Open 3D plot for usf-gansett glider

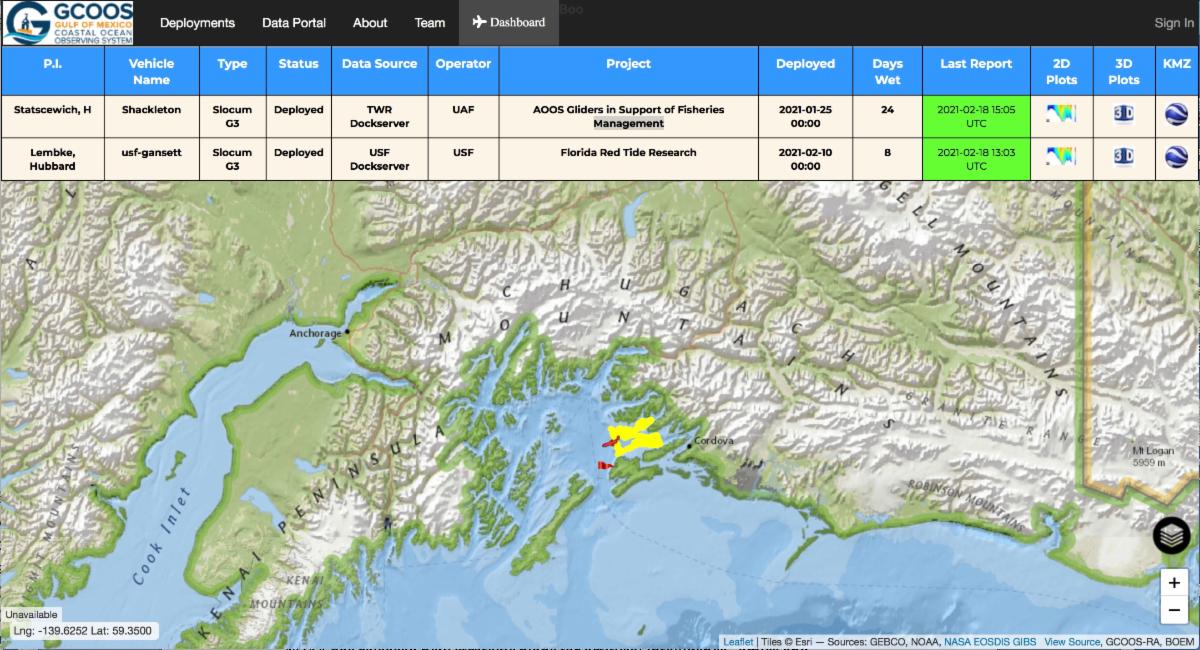tap(1123, 156)
